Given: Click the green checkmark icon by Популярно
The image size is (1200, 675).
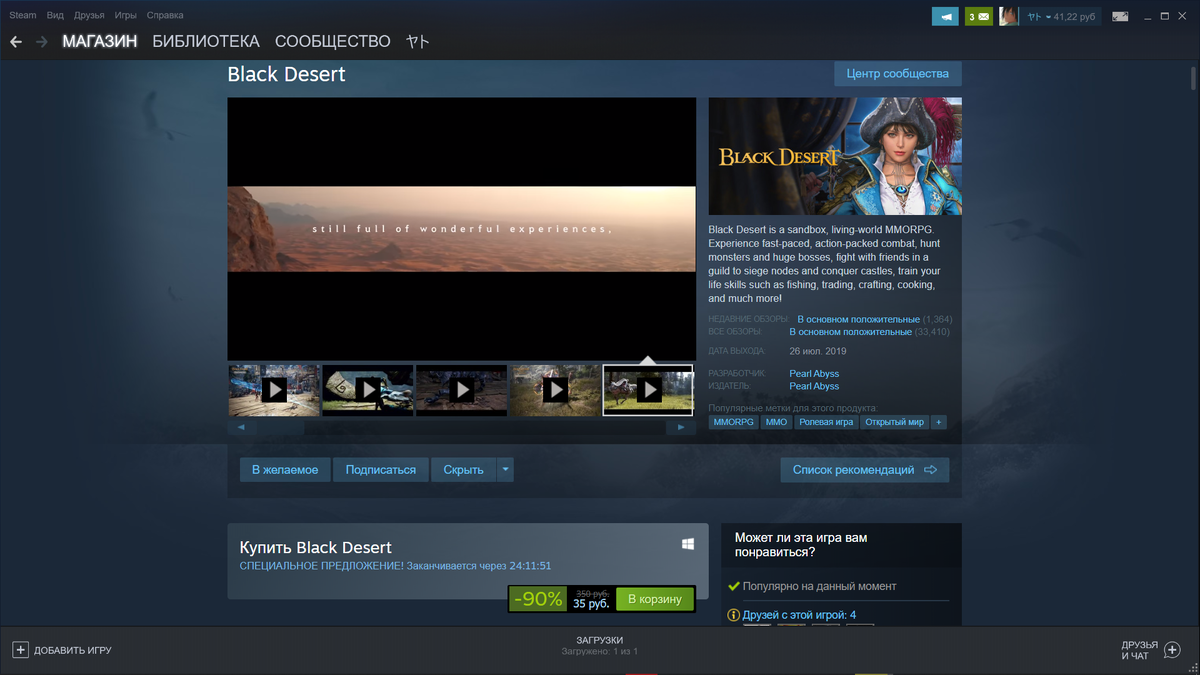Looking at the screenshot, I should 734,586.
